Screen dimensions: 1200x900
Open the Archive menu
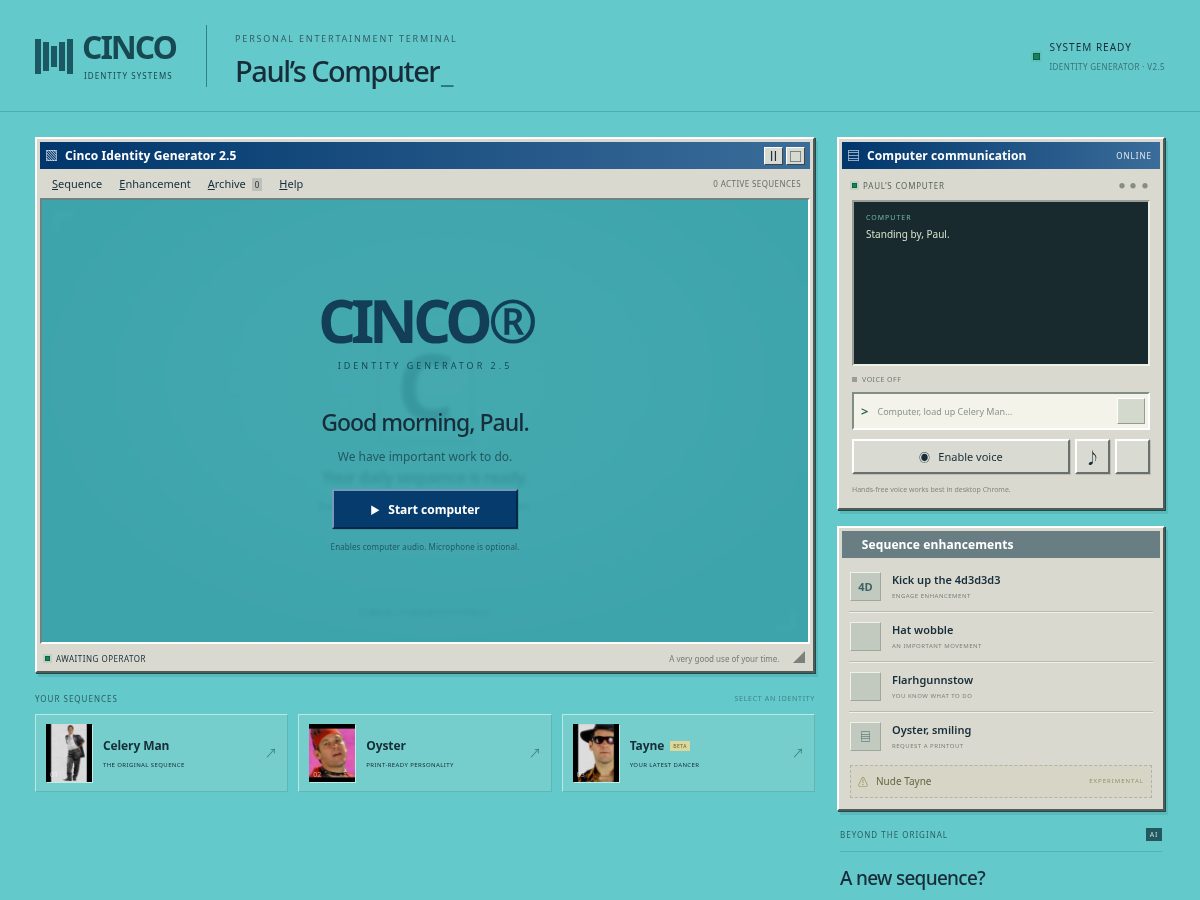tap(234, 184)
